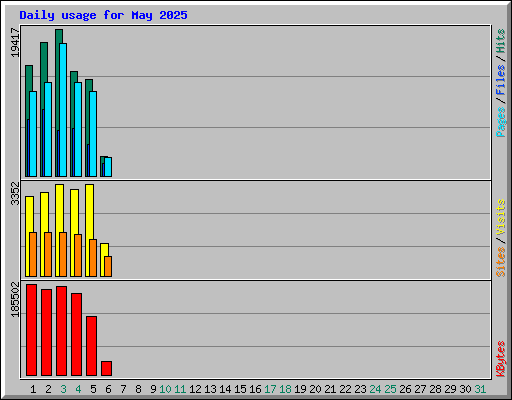Click day number 5 on the x-axis

[93, 389]
